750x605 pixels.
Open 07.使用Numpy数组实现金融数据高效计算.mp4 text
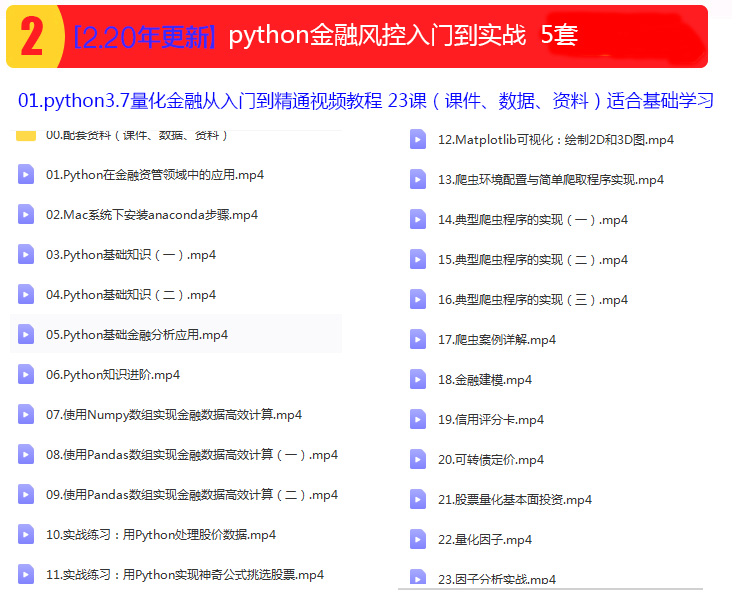click(x=174, y=415)
